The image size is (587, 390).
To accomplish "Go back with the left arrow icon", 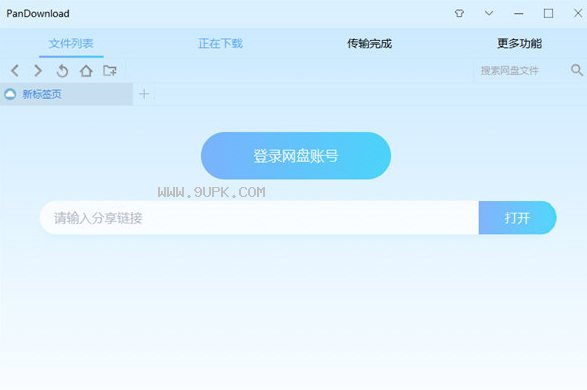I will pyautogui.click(x=15, y=70).
